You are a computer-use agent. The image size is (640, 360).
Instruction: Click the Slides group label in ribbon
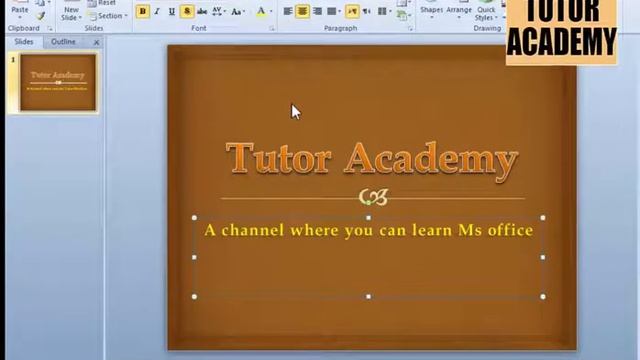[94, 29]
